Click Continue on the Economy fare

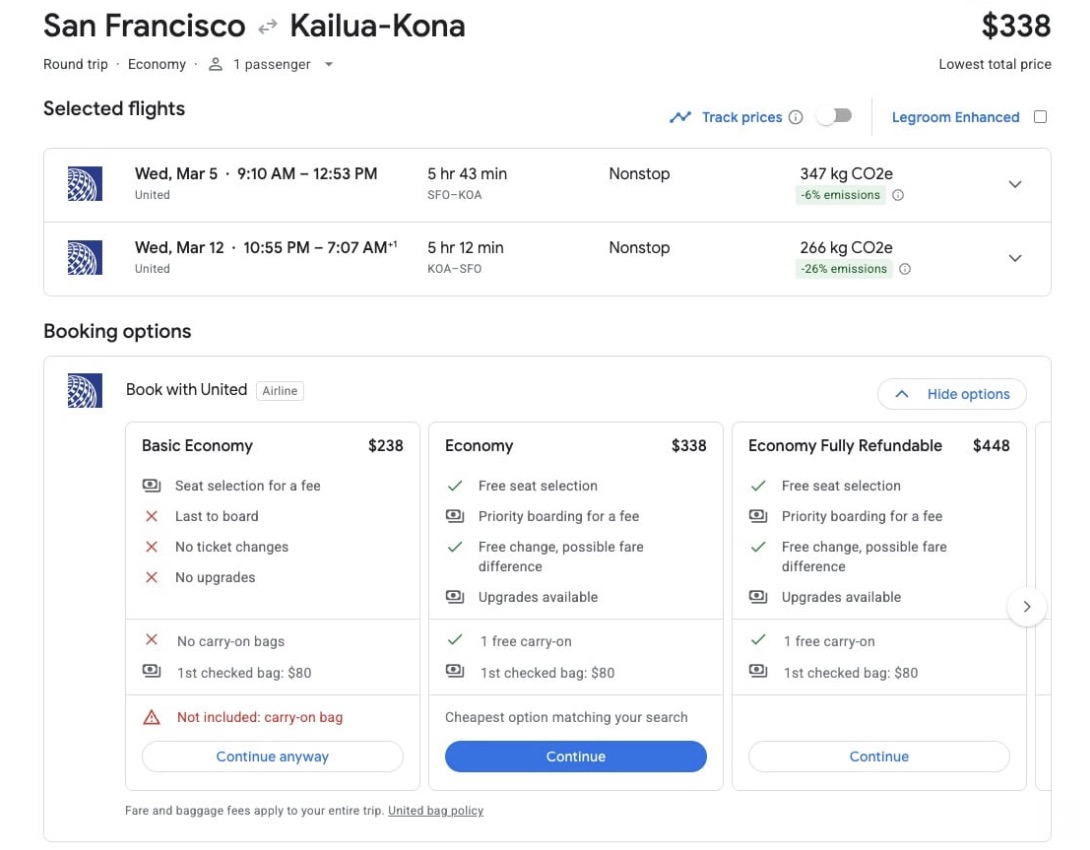[x=576, y=757]
